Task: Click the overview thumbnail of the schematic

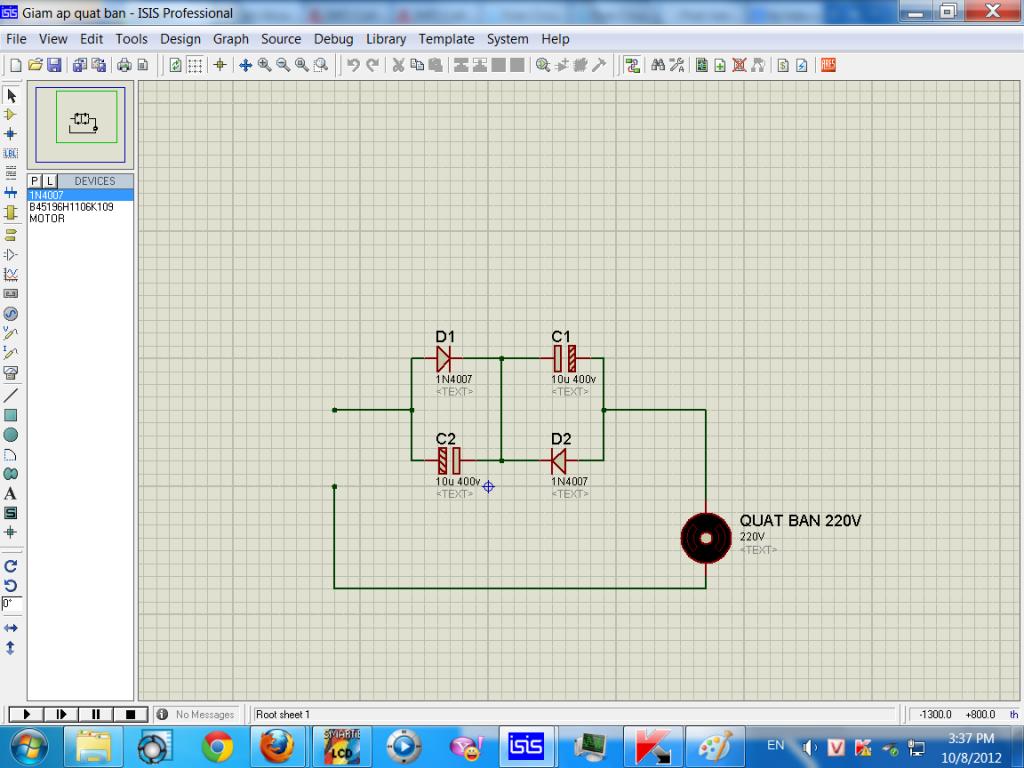Action: (81, 124)
